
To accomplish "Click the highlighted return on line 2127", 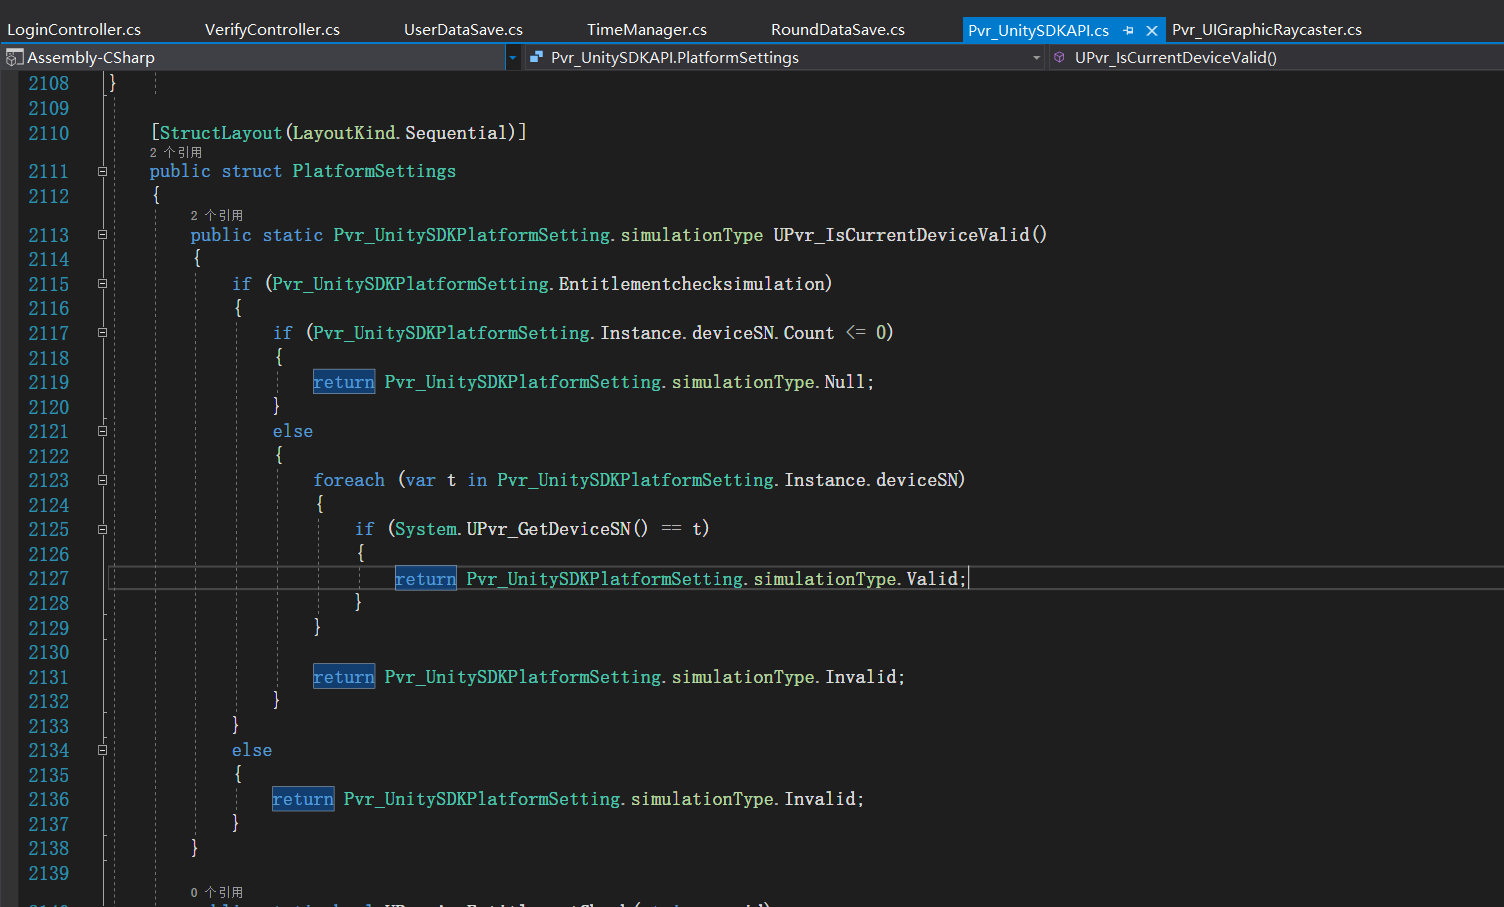I will coord(426,579).
